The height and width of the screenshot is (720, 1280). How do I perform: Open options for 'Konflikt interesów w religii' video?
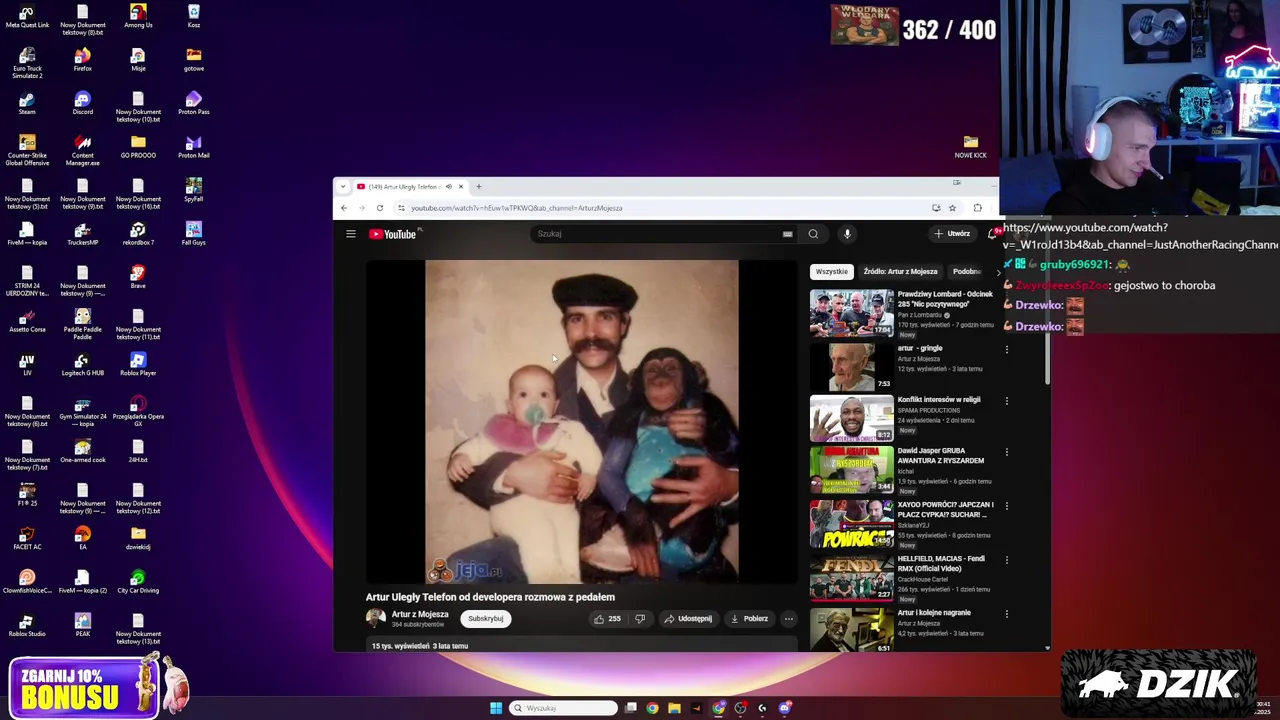[1007, 400]
